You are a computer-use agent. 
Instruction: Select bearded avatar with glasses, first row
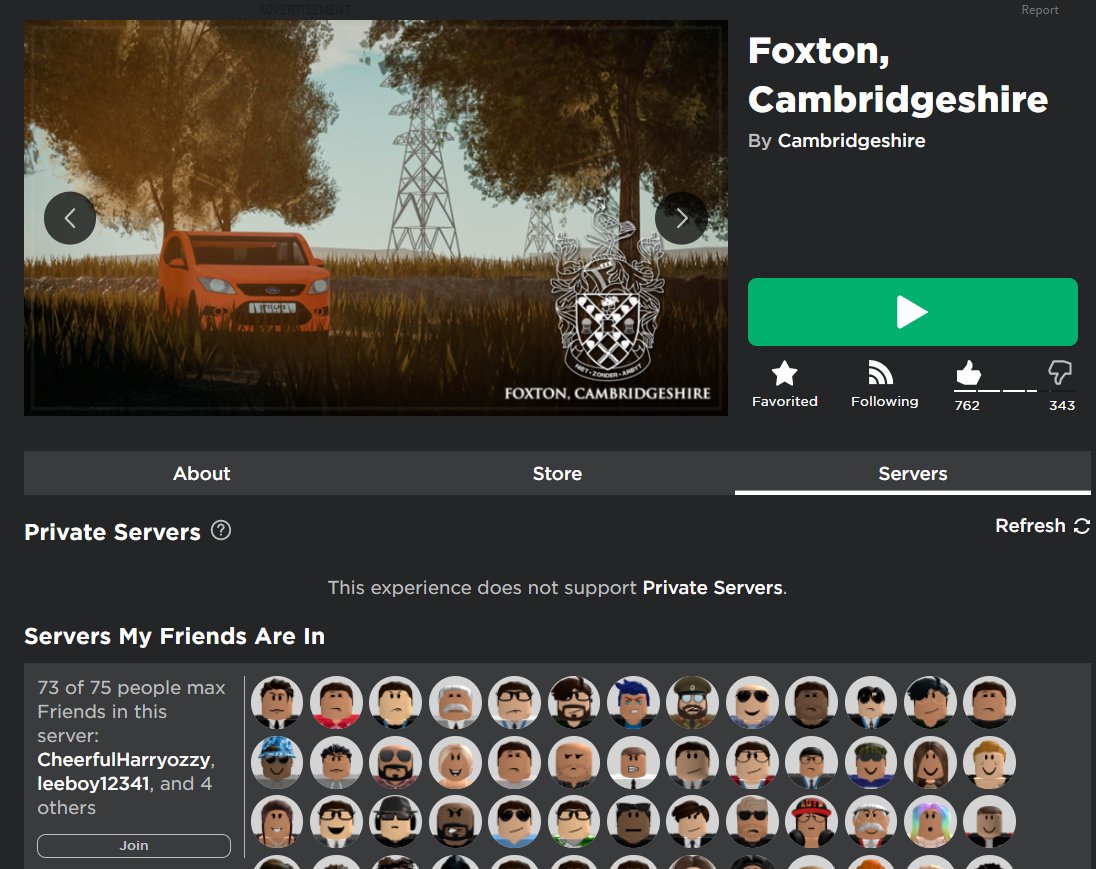pyautogui.click(x=574, y=702)
